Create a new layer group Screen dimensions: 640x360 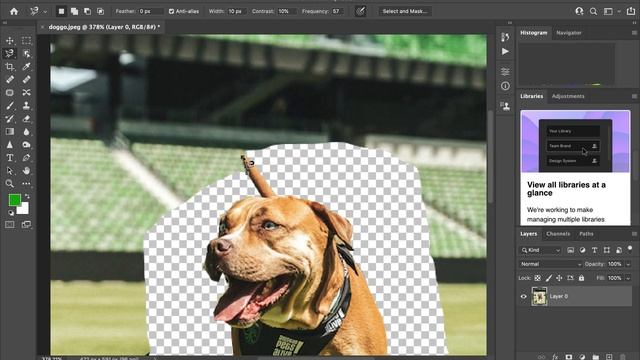click(x=596, y=357)
